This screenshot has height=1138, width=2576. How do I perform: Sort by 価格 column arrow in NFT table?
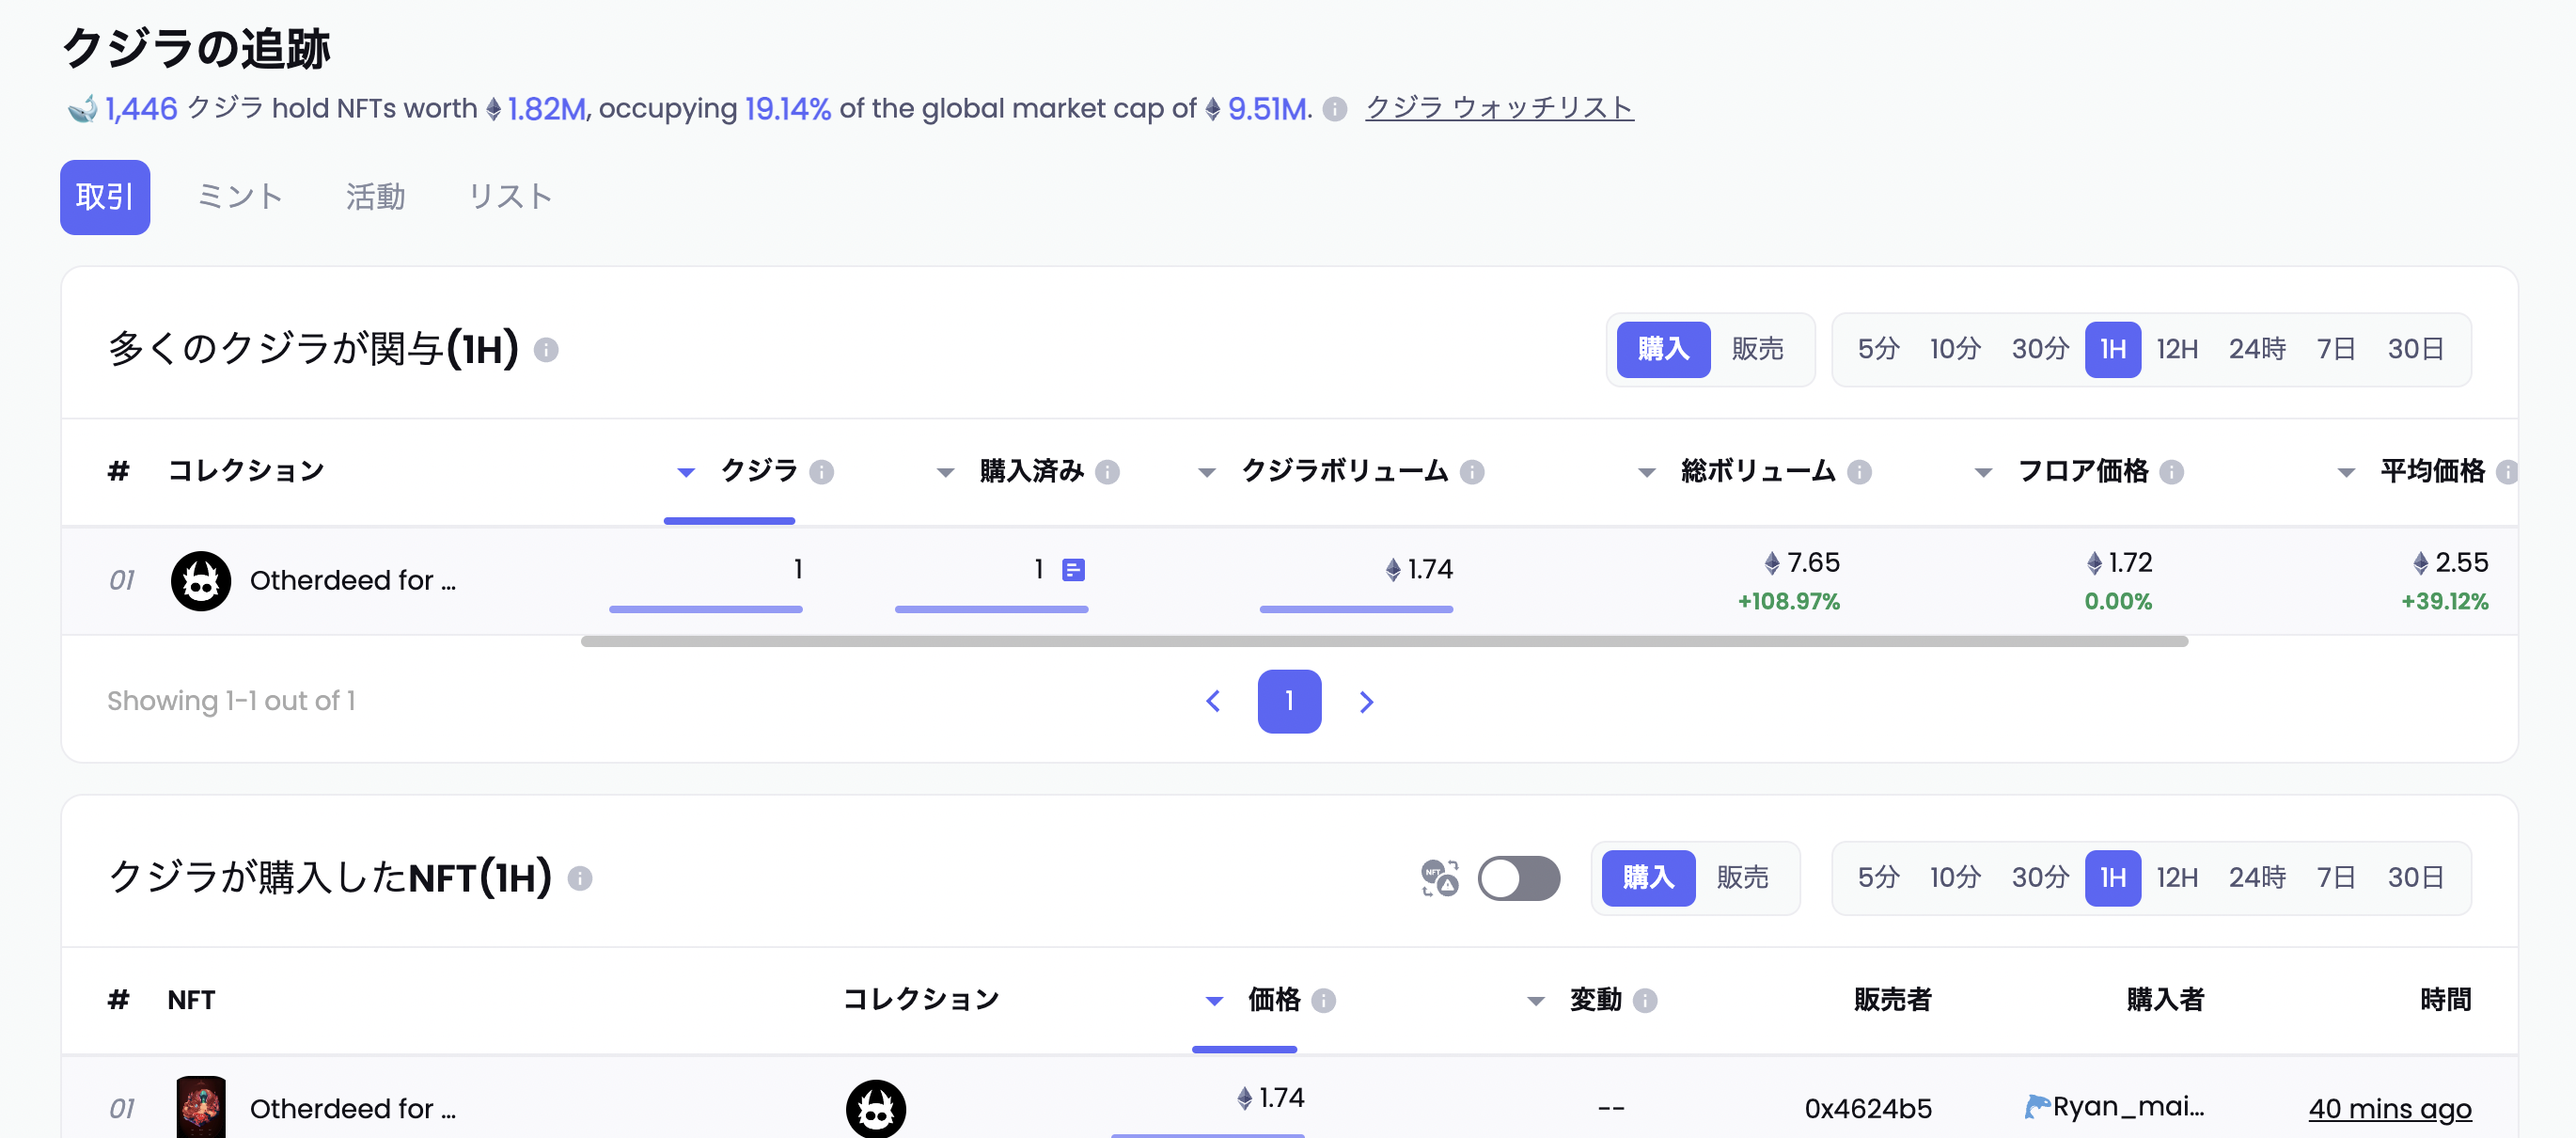(x=1214, y=1001)
